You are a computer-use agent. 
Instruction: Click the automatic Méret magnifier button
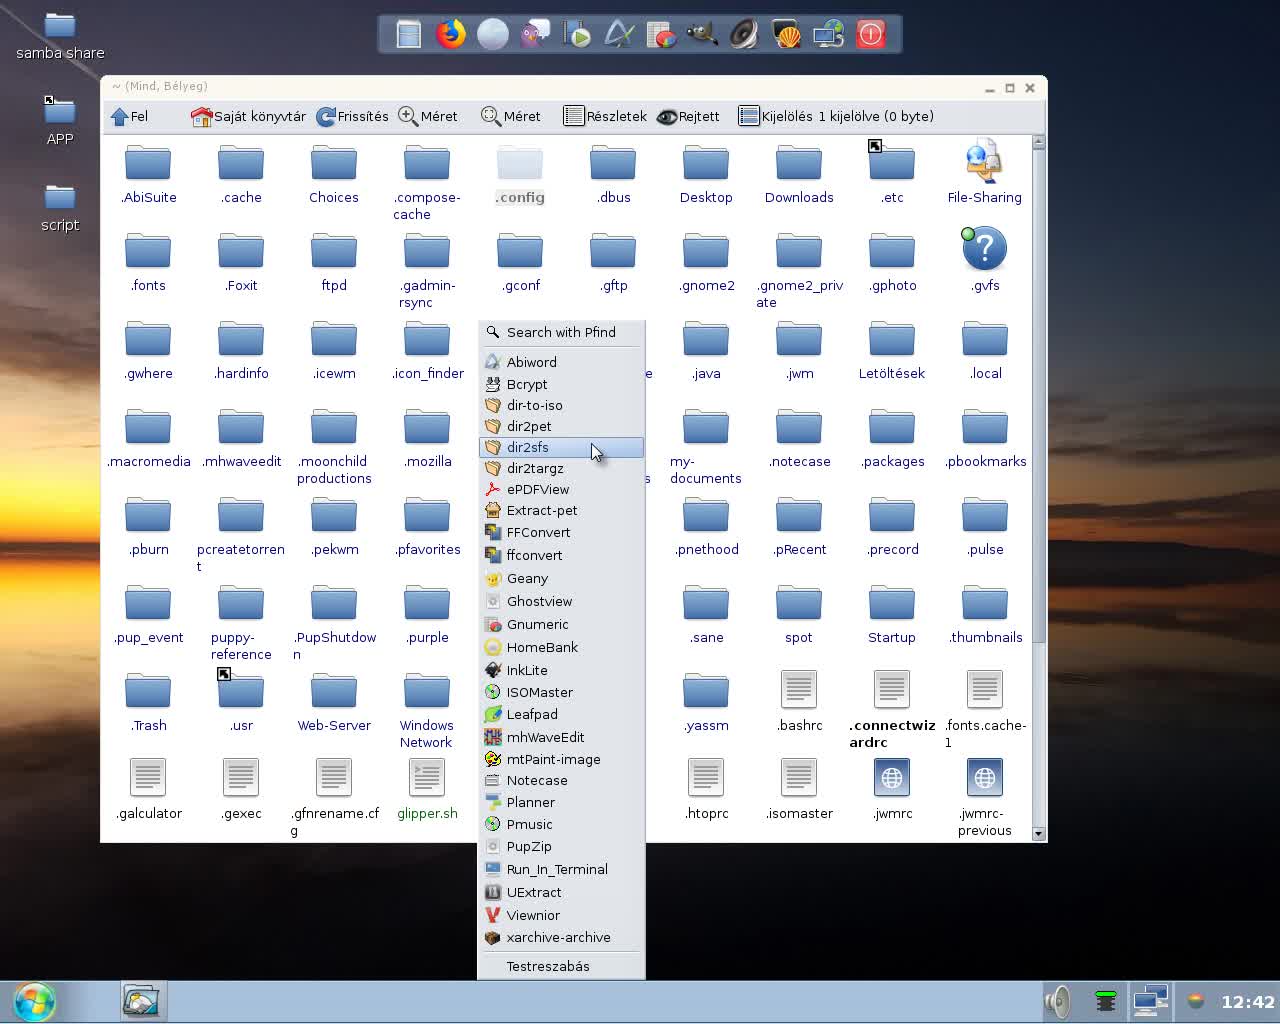point(511,116)
